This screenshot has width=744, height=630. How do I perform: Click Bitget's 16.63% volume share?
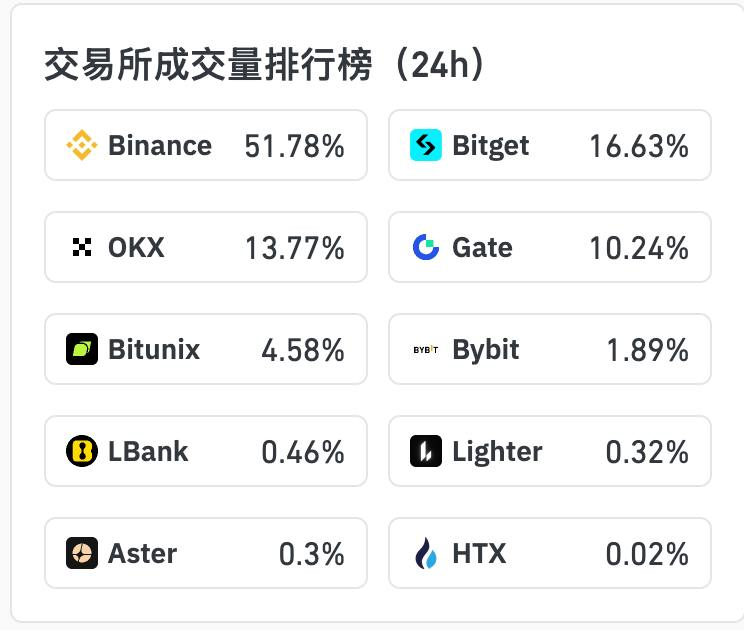click(x=639, y=146)
